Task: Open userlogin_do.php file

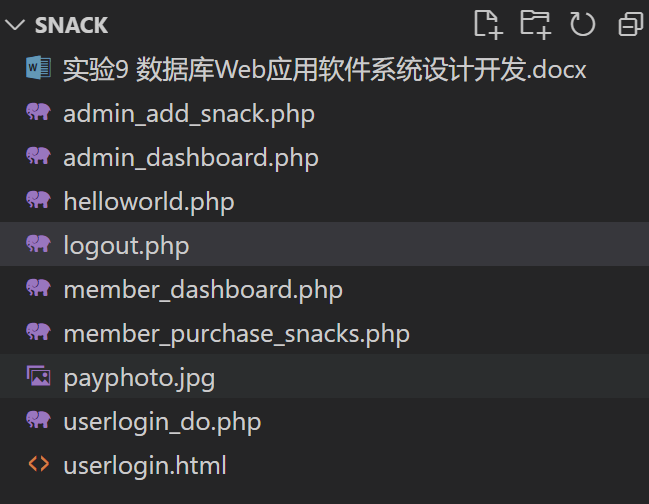Action: coord(324,421)
